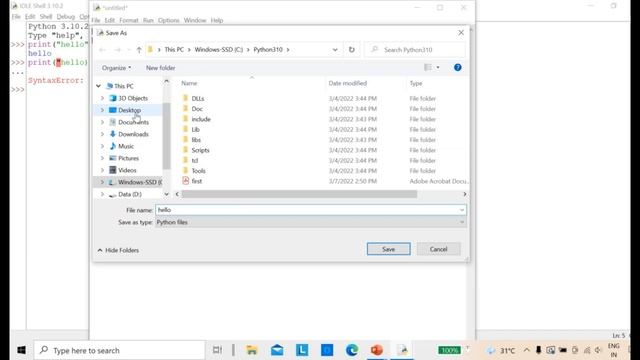This screenshot has width=640, height=360.
Task: Go up one folder level arrow
Action: [139, 50]
